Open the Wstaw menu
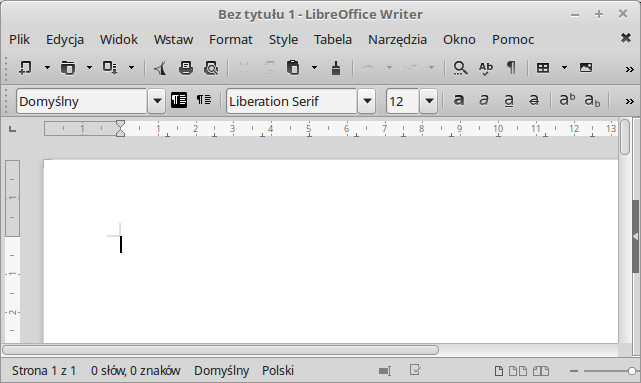The width and height of the screenshot is (641, 383). (x=173, y=40)
